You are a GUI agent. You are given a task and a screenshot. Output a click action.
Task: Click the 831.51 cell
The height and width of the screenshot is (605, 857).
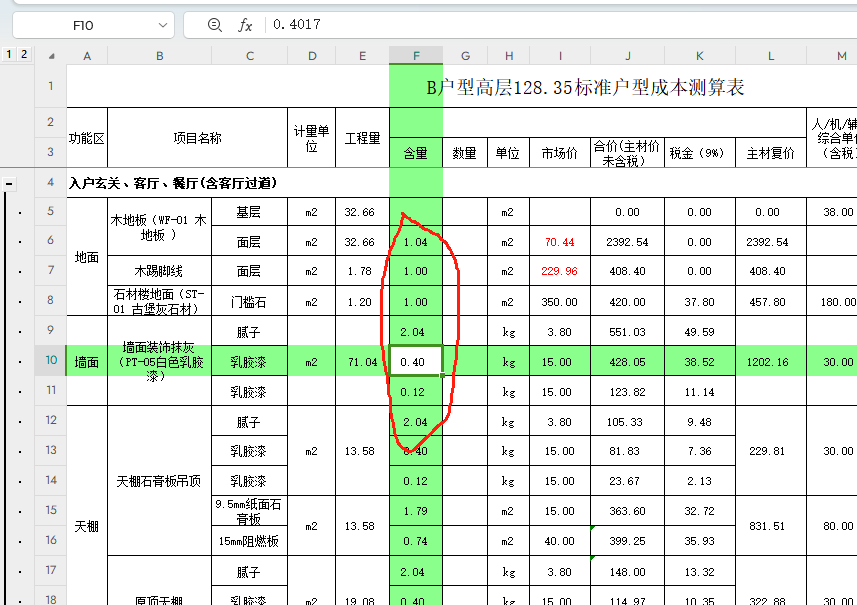[x=771, y=526]
